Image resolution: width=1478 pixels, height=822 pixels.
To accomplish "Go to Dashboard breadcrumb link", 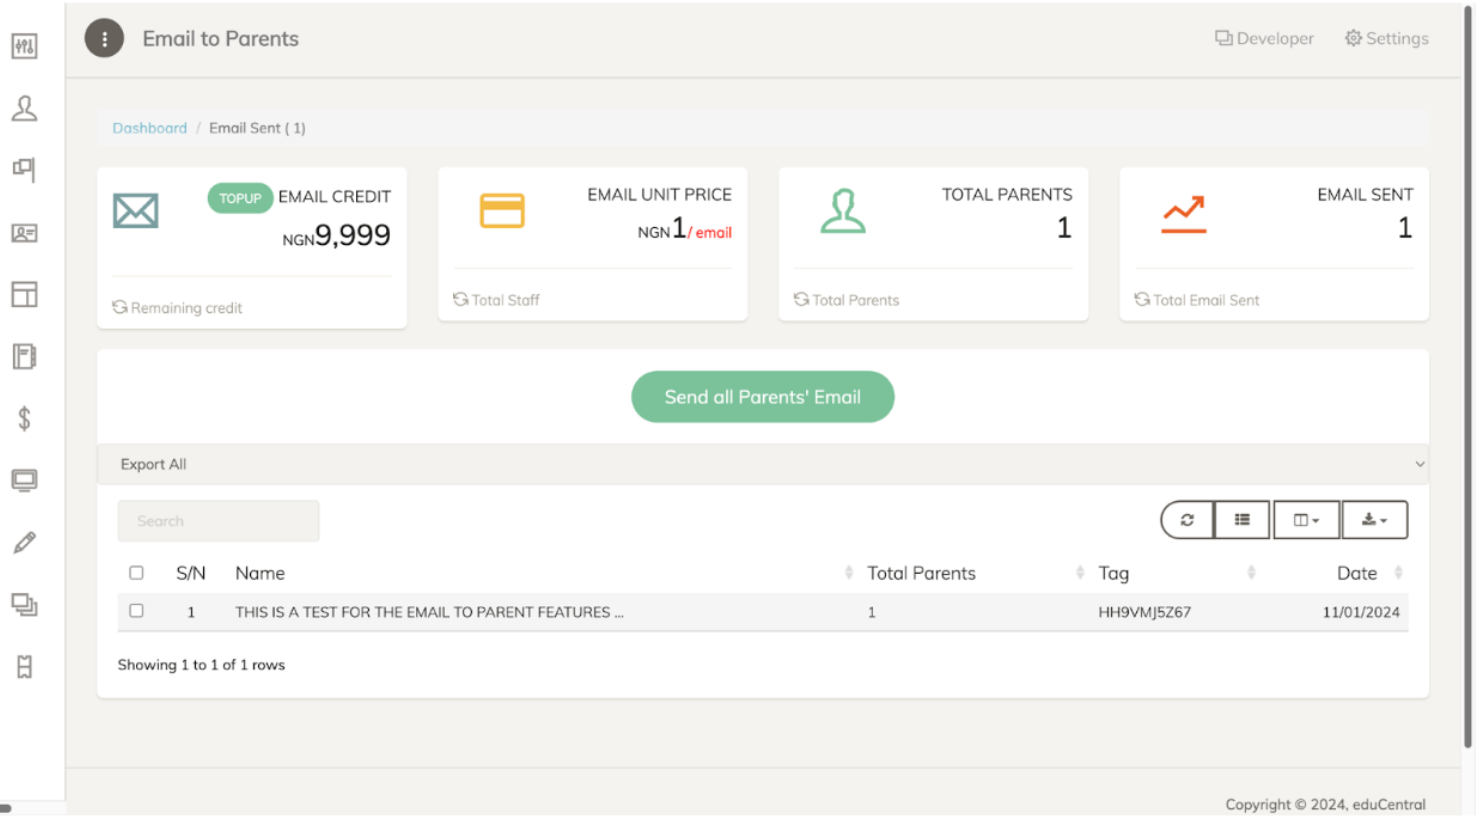I will tap(149, 128).
